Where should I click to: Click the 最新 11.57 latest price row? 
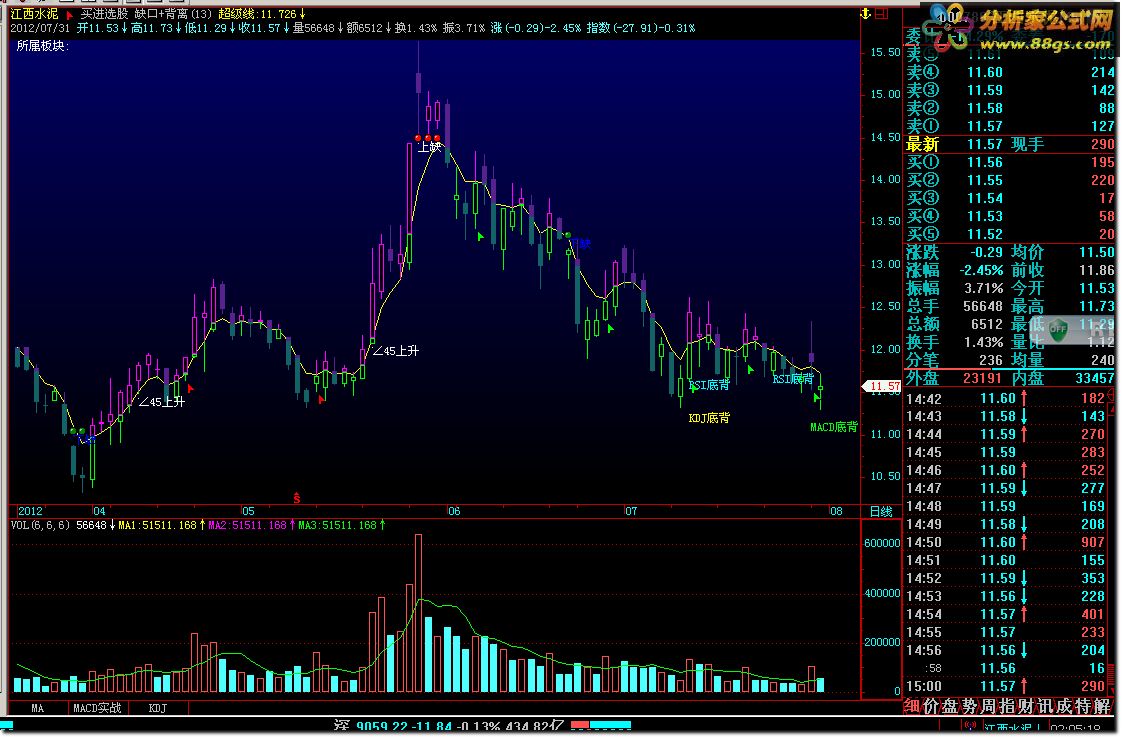[x=1010, y=144]
